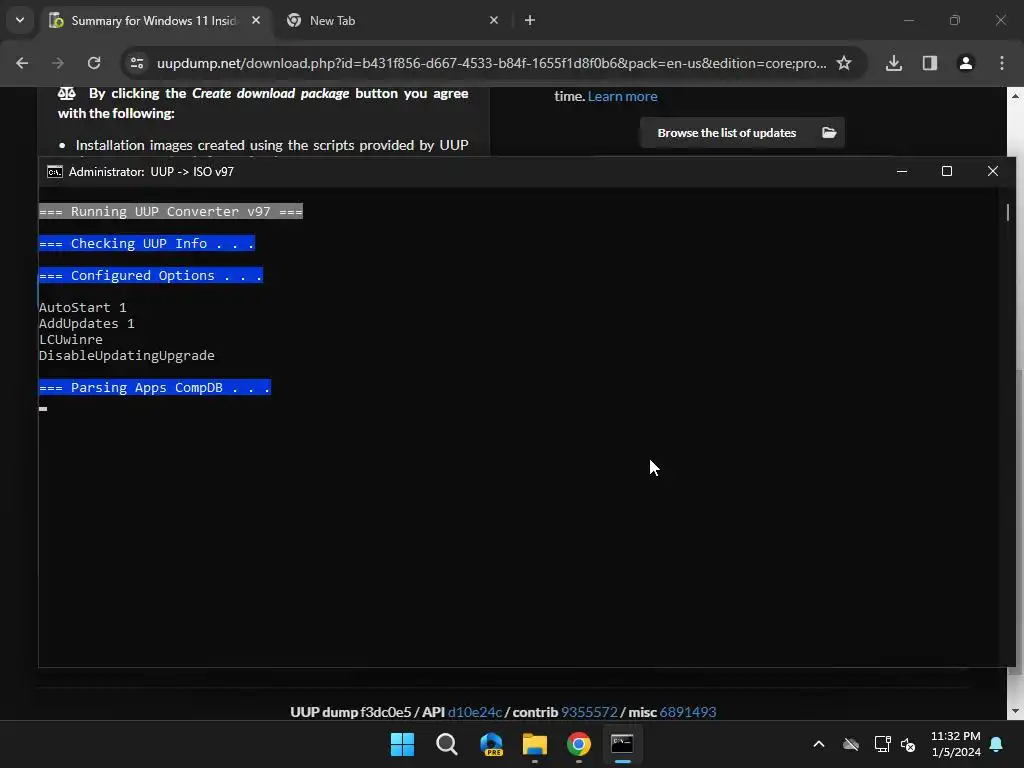Image resolution: width=1024 pixels, height=768 pixels.
Task: Open a new Chrome tab with the plus button
Action: tap(530, 20)
